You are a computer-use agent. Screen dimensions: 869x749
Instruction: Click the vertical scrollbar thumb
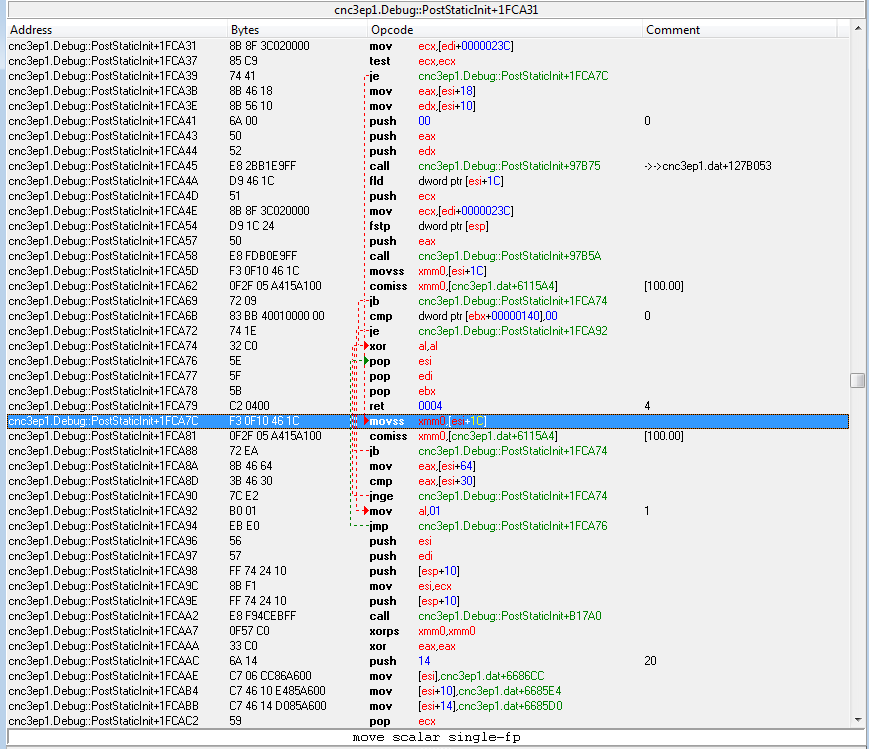pos(857,380)
